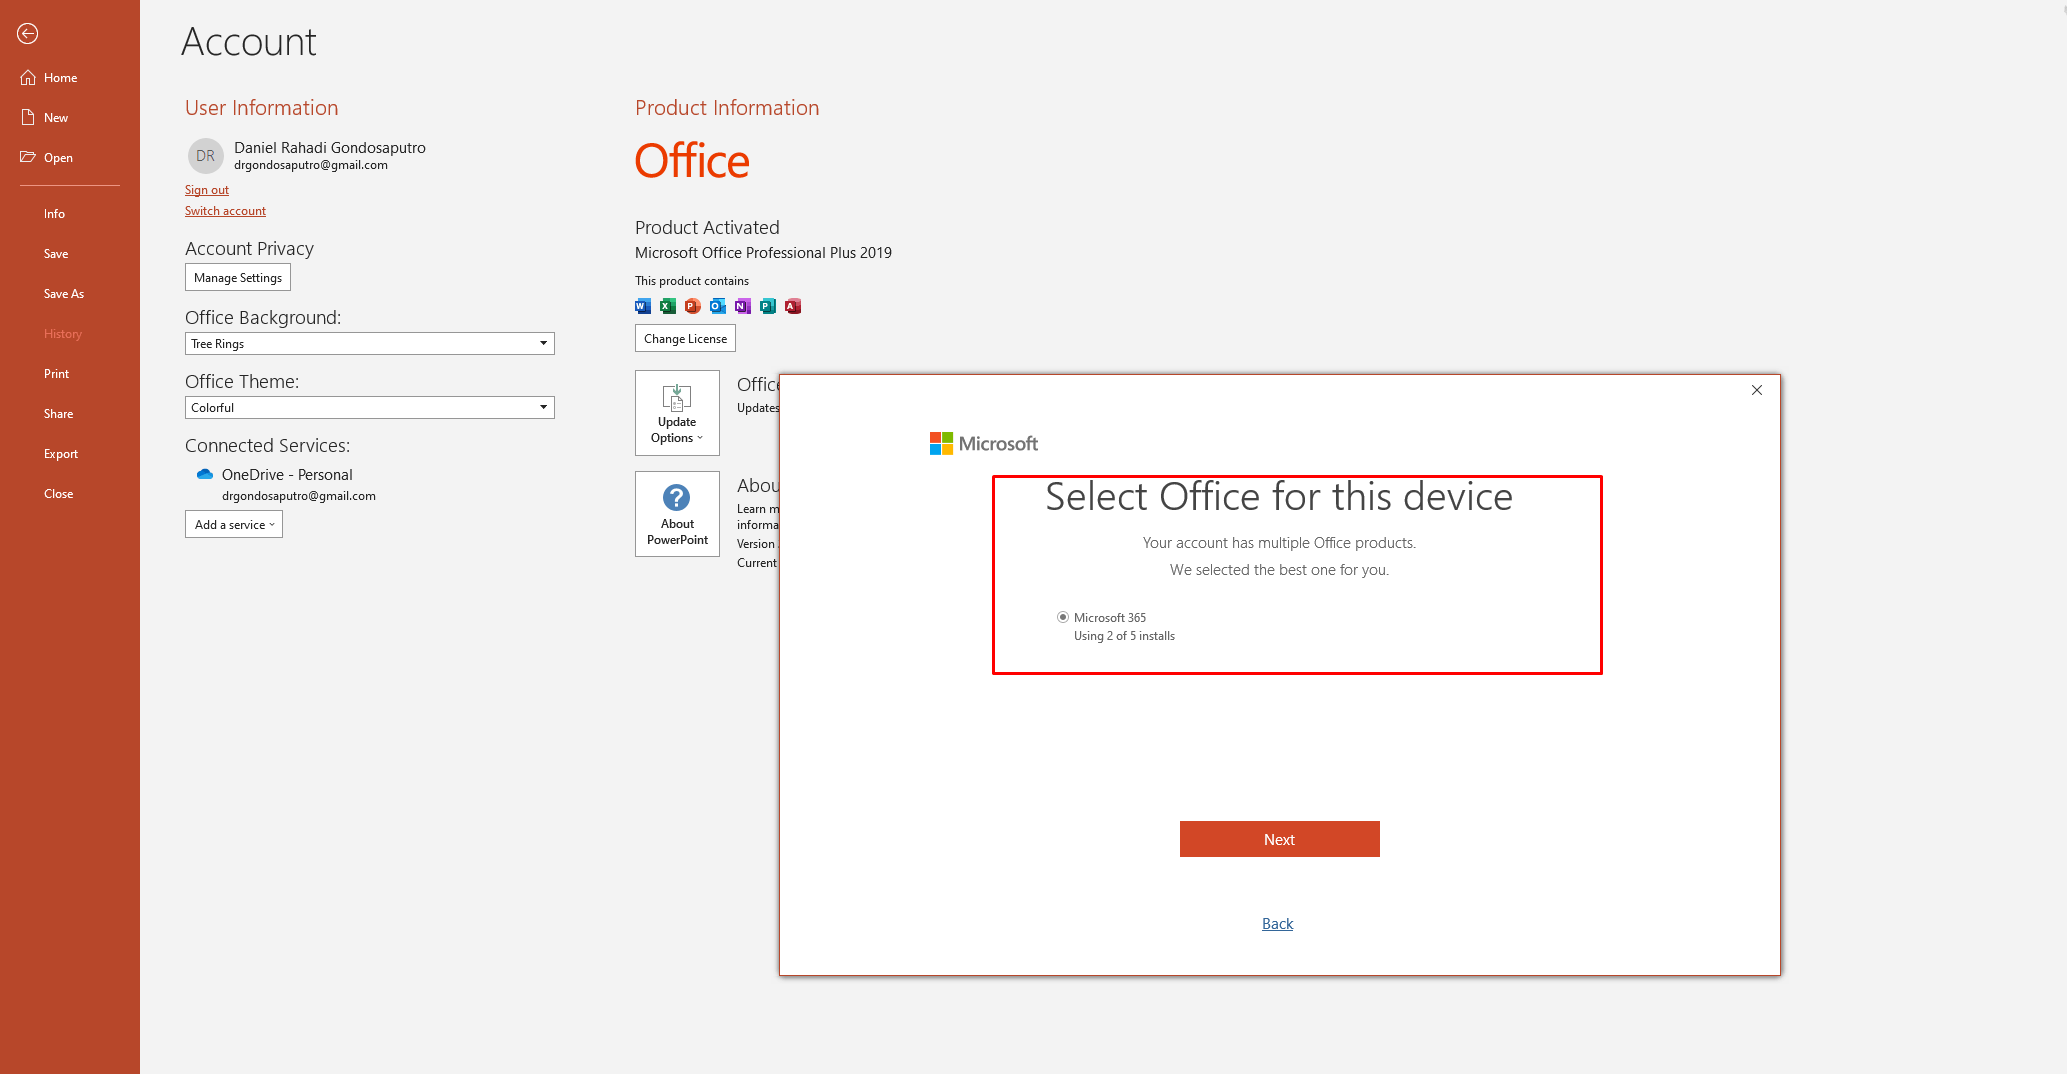The height and width of the screenshot is (1074, 2067).
Task: Click Next in the Microsoft dialog
Action: pos(1279,840)
